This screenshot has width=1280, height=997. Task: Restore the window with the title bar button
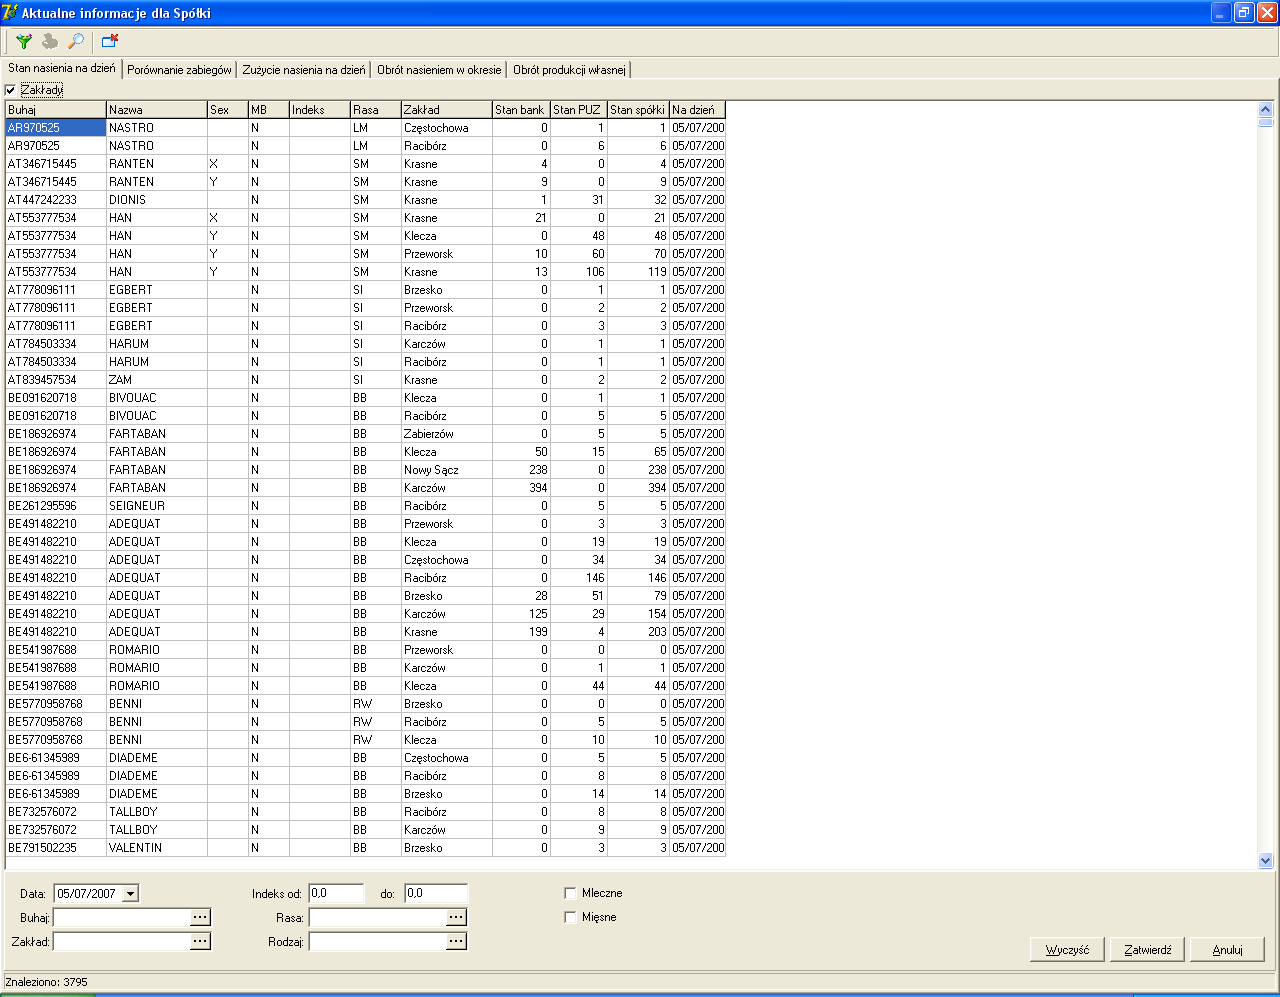(1244, 13)
